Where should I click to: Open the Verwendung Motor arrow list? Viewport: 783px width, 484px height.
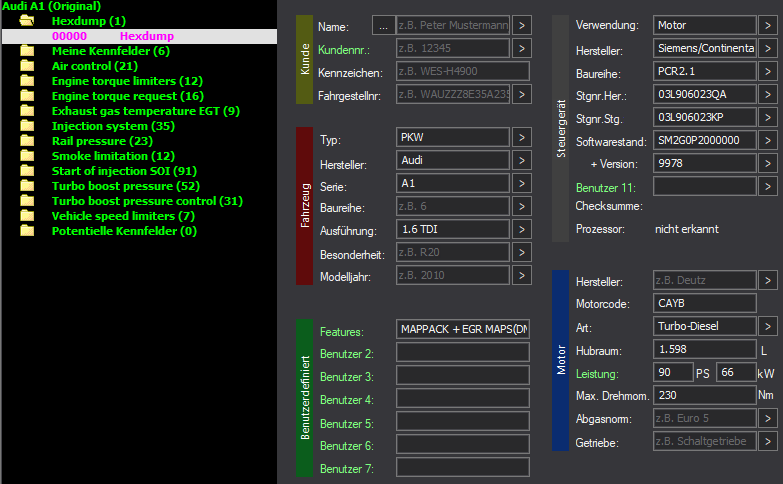coord(768,25)
